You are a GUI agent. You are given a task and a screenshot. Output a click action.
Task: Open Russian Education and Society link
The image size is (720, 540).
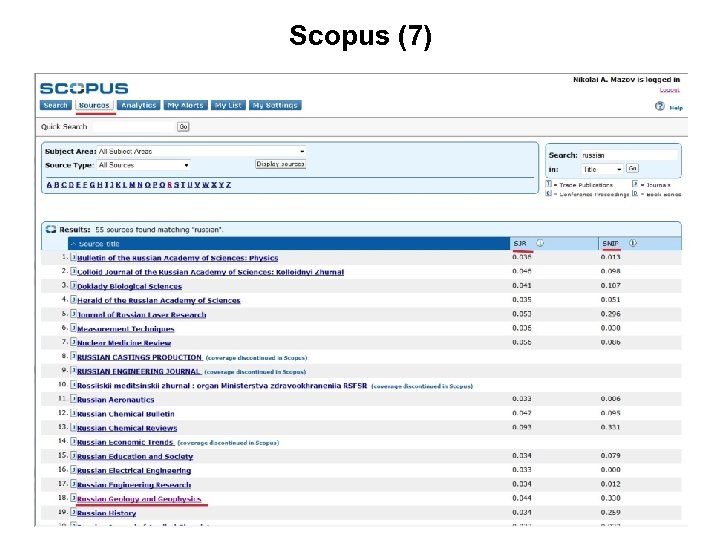click(135, 457)
